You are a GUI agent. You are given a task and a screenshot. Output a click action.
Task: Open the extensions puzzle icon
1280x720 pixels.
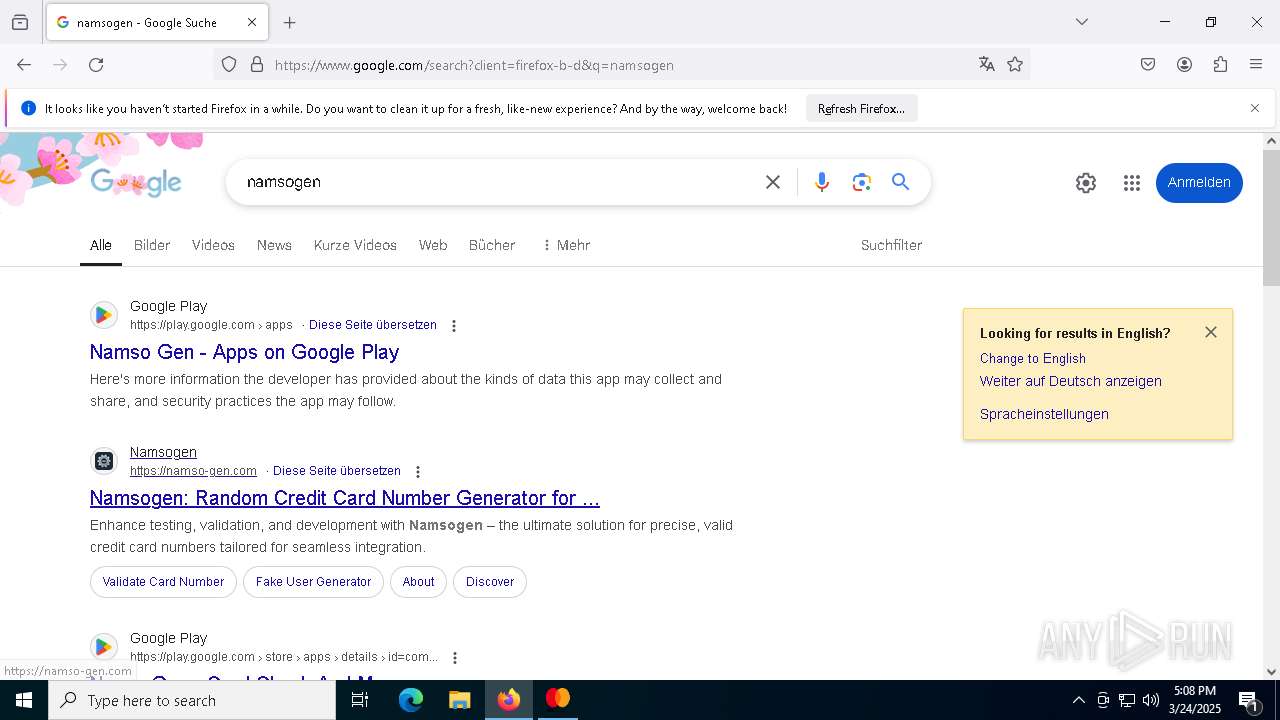[1220, 65]
